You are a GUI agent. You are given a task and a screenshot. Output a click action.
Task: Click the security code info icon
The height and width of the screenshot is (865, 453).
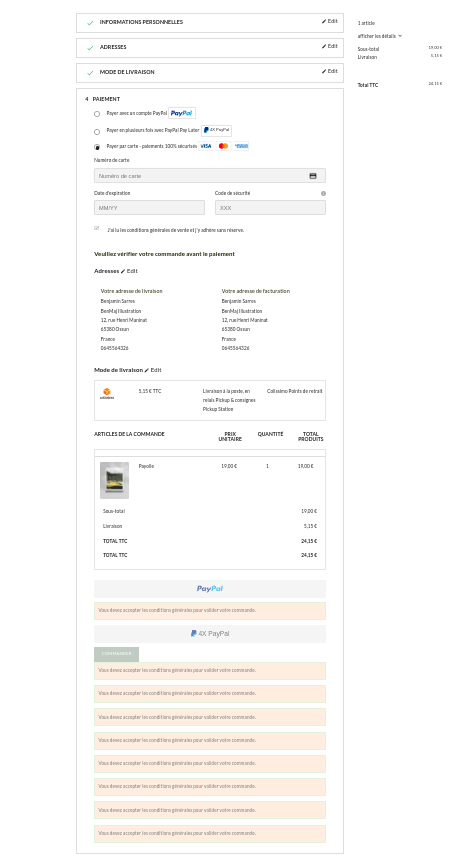coord(323,194)
